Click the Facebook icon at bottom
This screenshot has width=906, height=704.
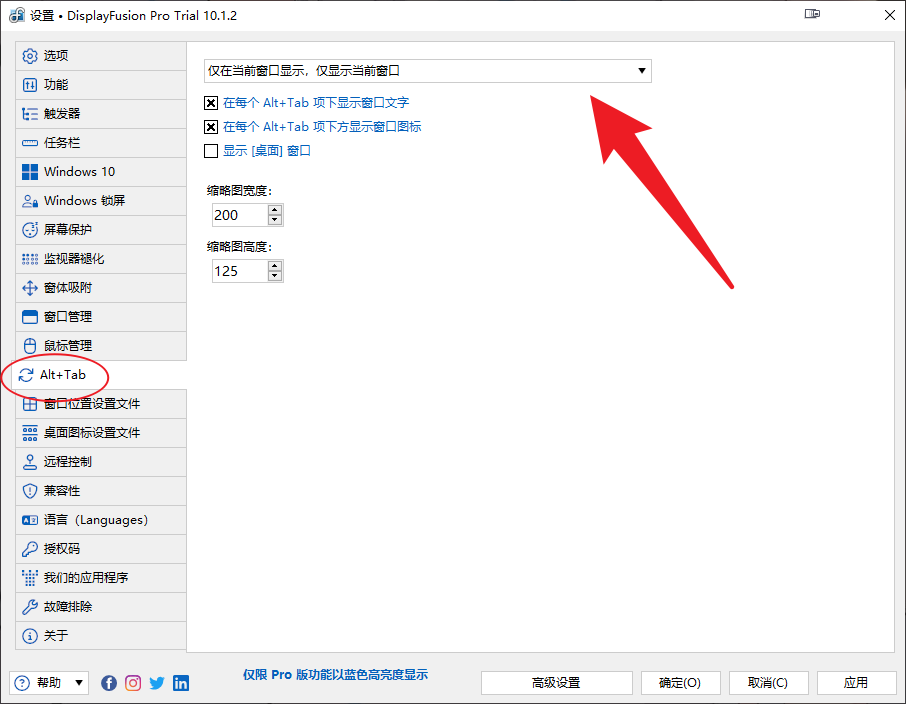[109, 683]
